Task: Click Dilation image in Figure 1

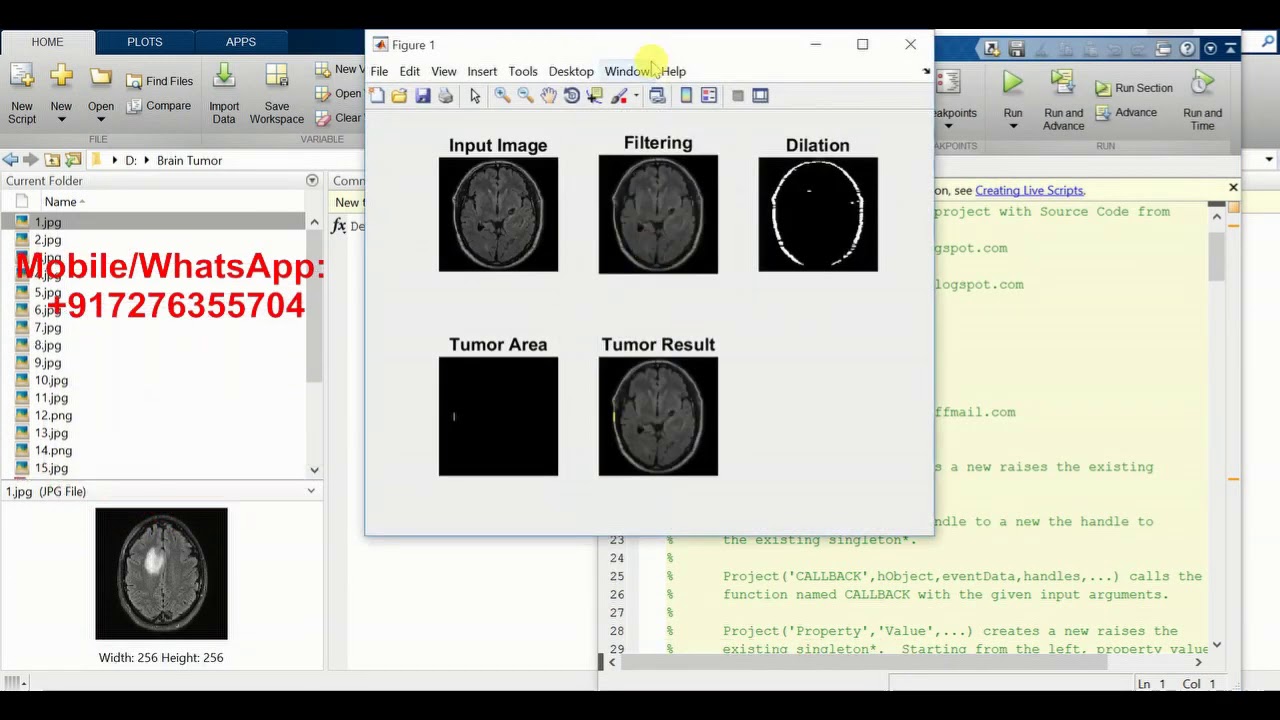Action: [818, 214]
